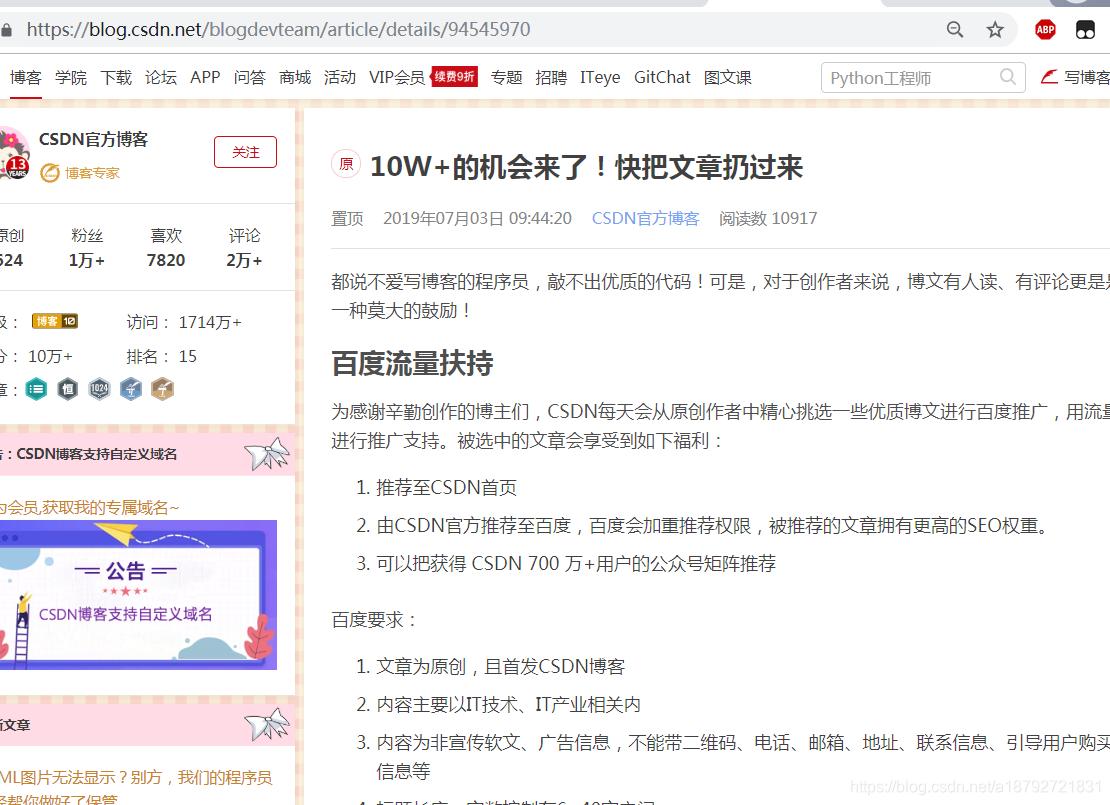Click the article title 10W+的机会来了

pos(586,167)
